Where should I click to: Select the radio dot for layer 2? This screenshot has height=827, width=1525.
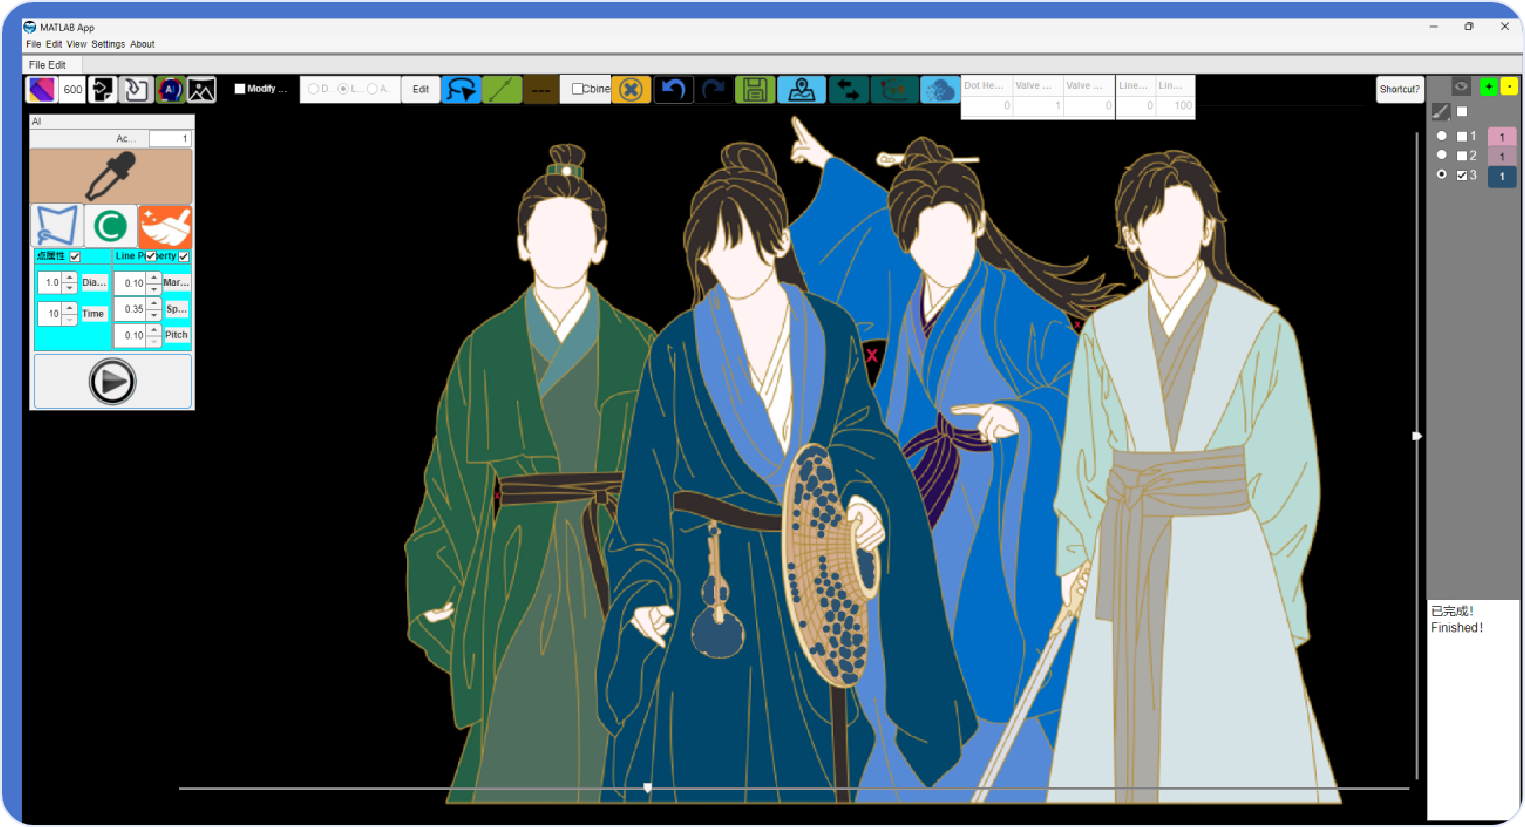coord(1441,155)
